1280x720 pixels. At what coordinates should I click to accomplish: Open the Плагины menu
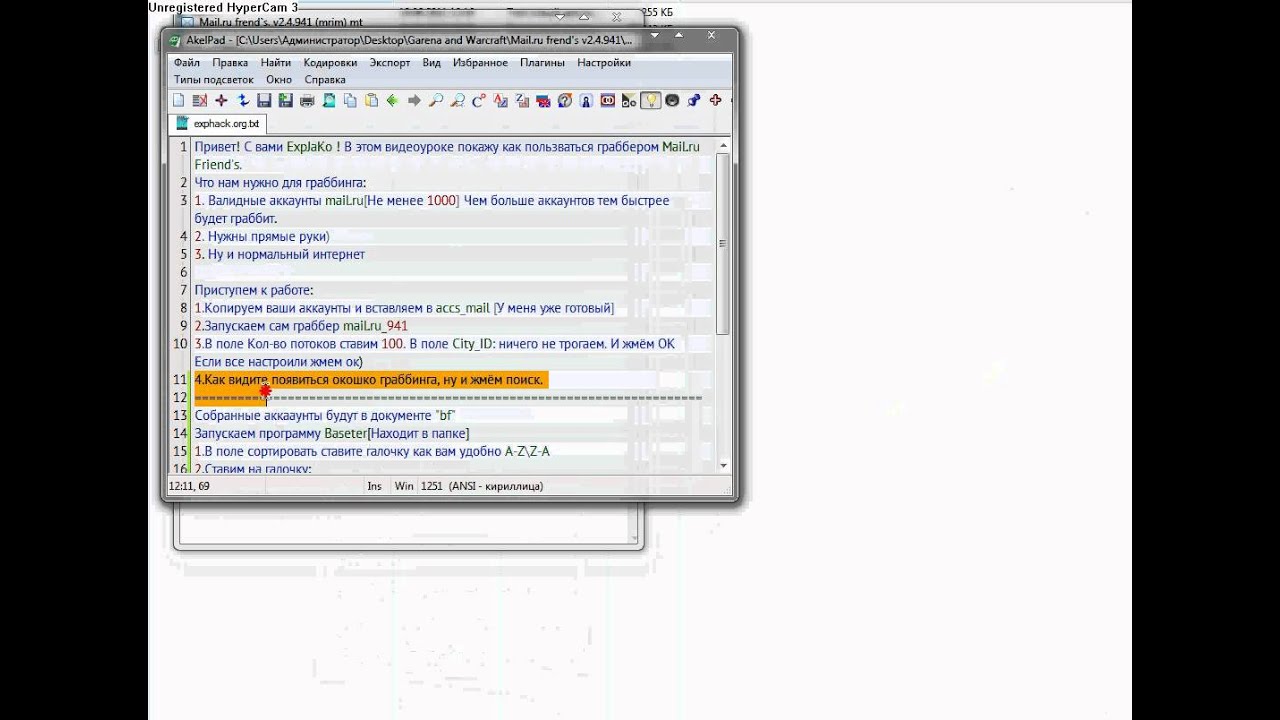(x=542, y=62)
